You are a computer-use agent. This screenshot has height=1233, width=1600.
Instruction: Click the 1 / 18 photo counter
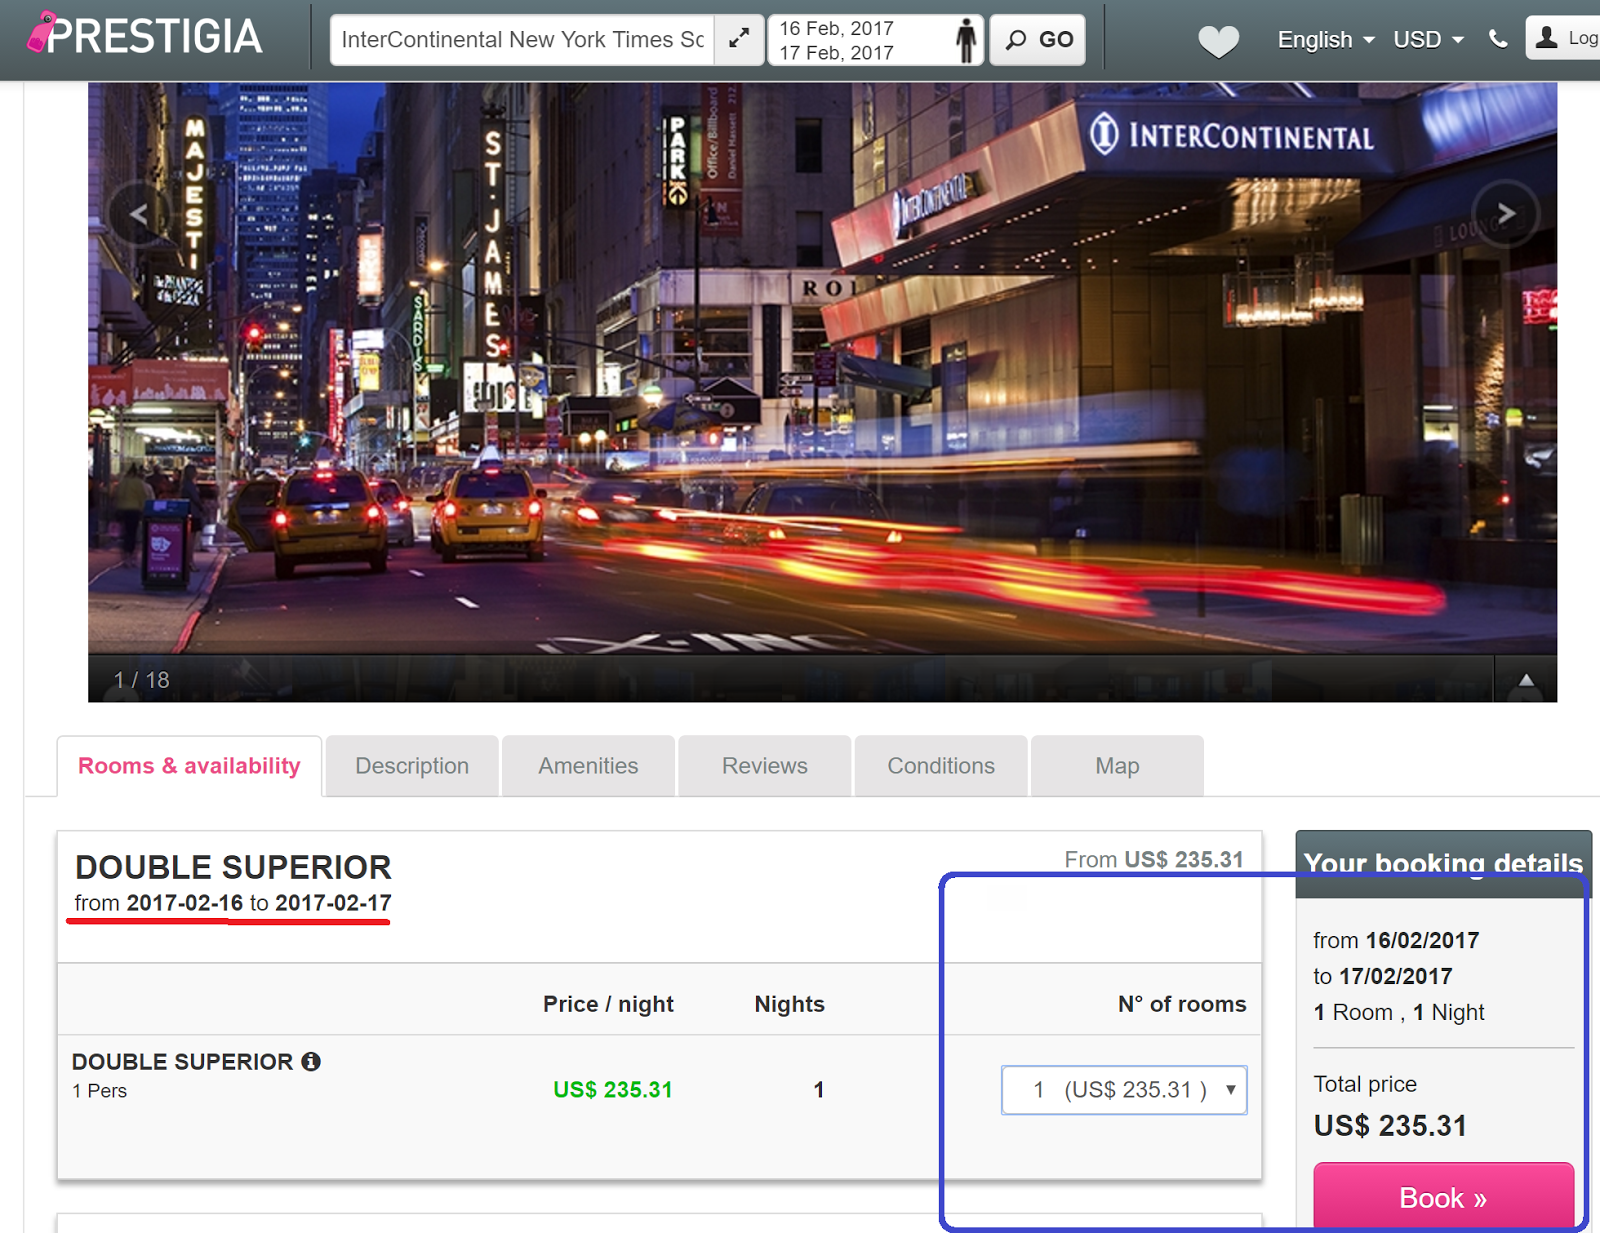pyautogui.click(x=141, y=680)
